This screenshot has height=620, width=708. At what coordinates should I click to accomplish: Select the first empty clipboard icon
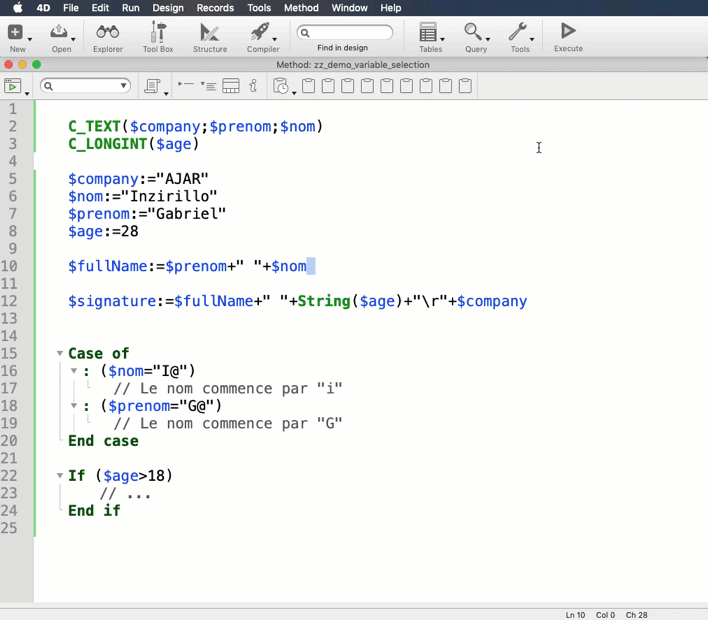308,86
